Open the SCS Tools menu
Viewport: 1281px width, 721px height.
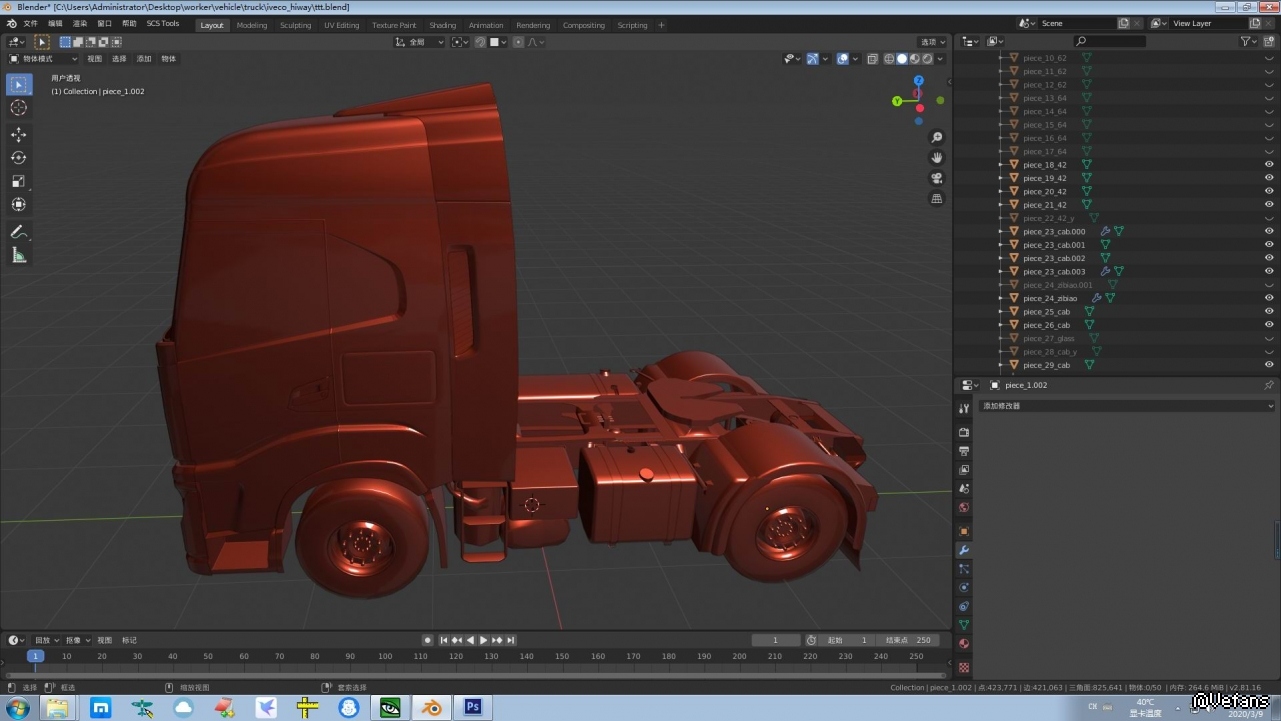coord(163,24)
